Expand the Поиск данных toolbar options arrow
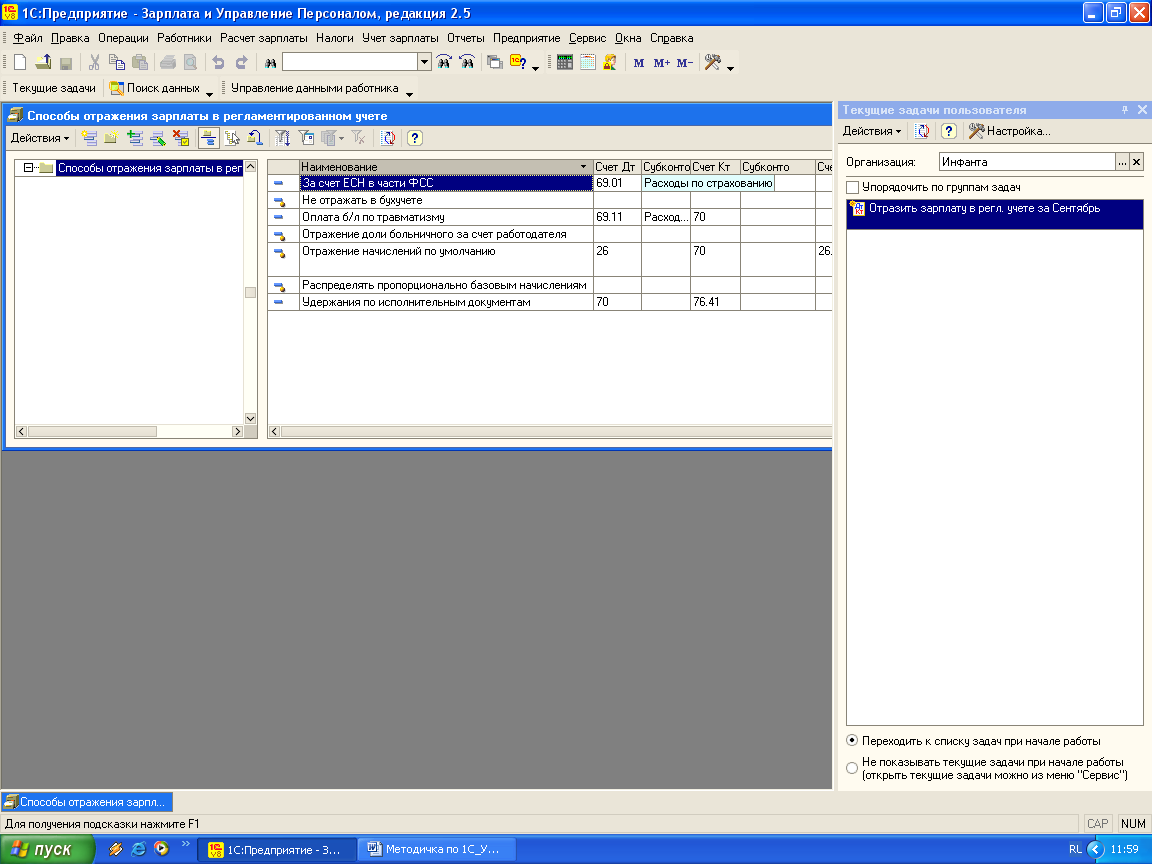1152x864 pixels. coord(209,93)
